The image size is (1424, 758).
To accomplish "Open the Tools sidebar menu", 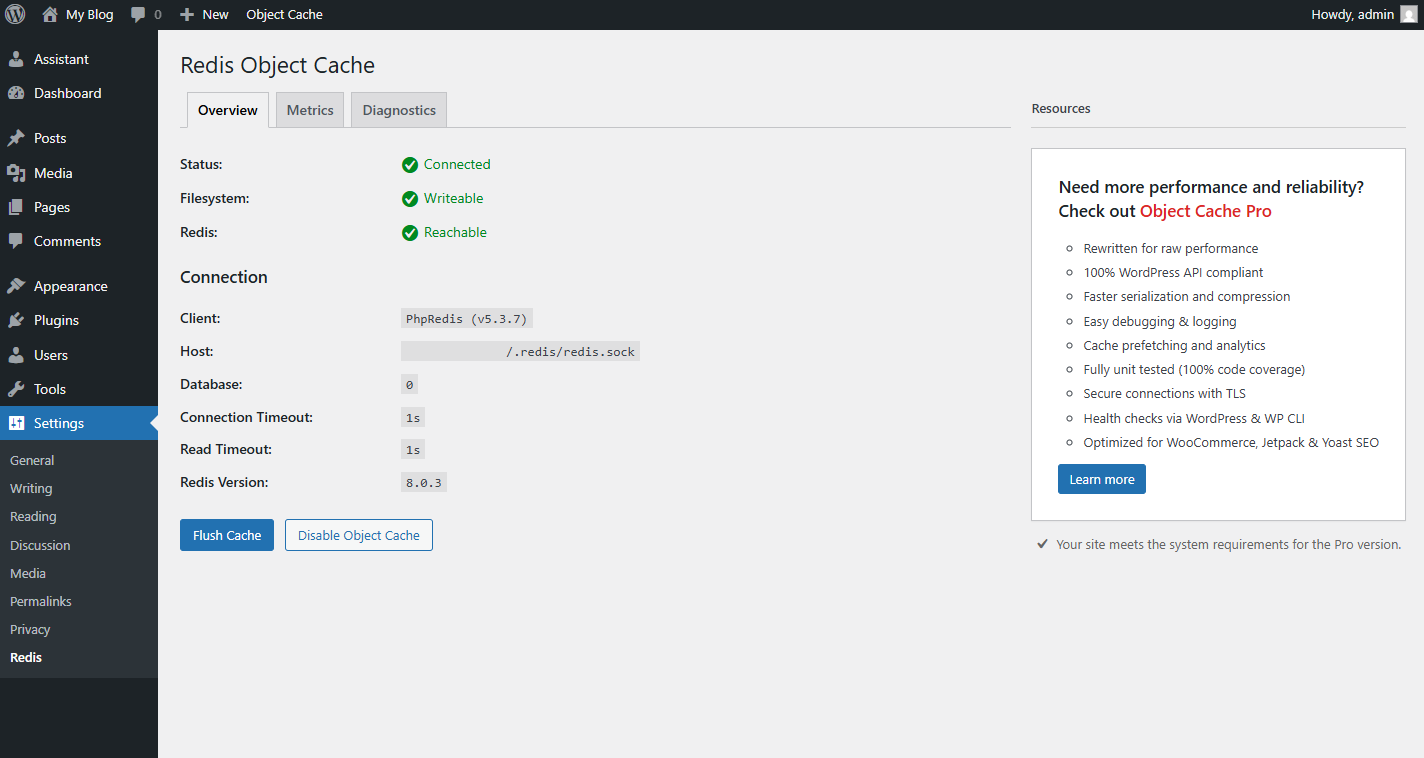I will point(50,389).
